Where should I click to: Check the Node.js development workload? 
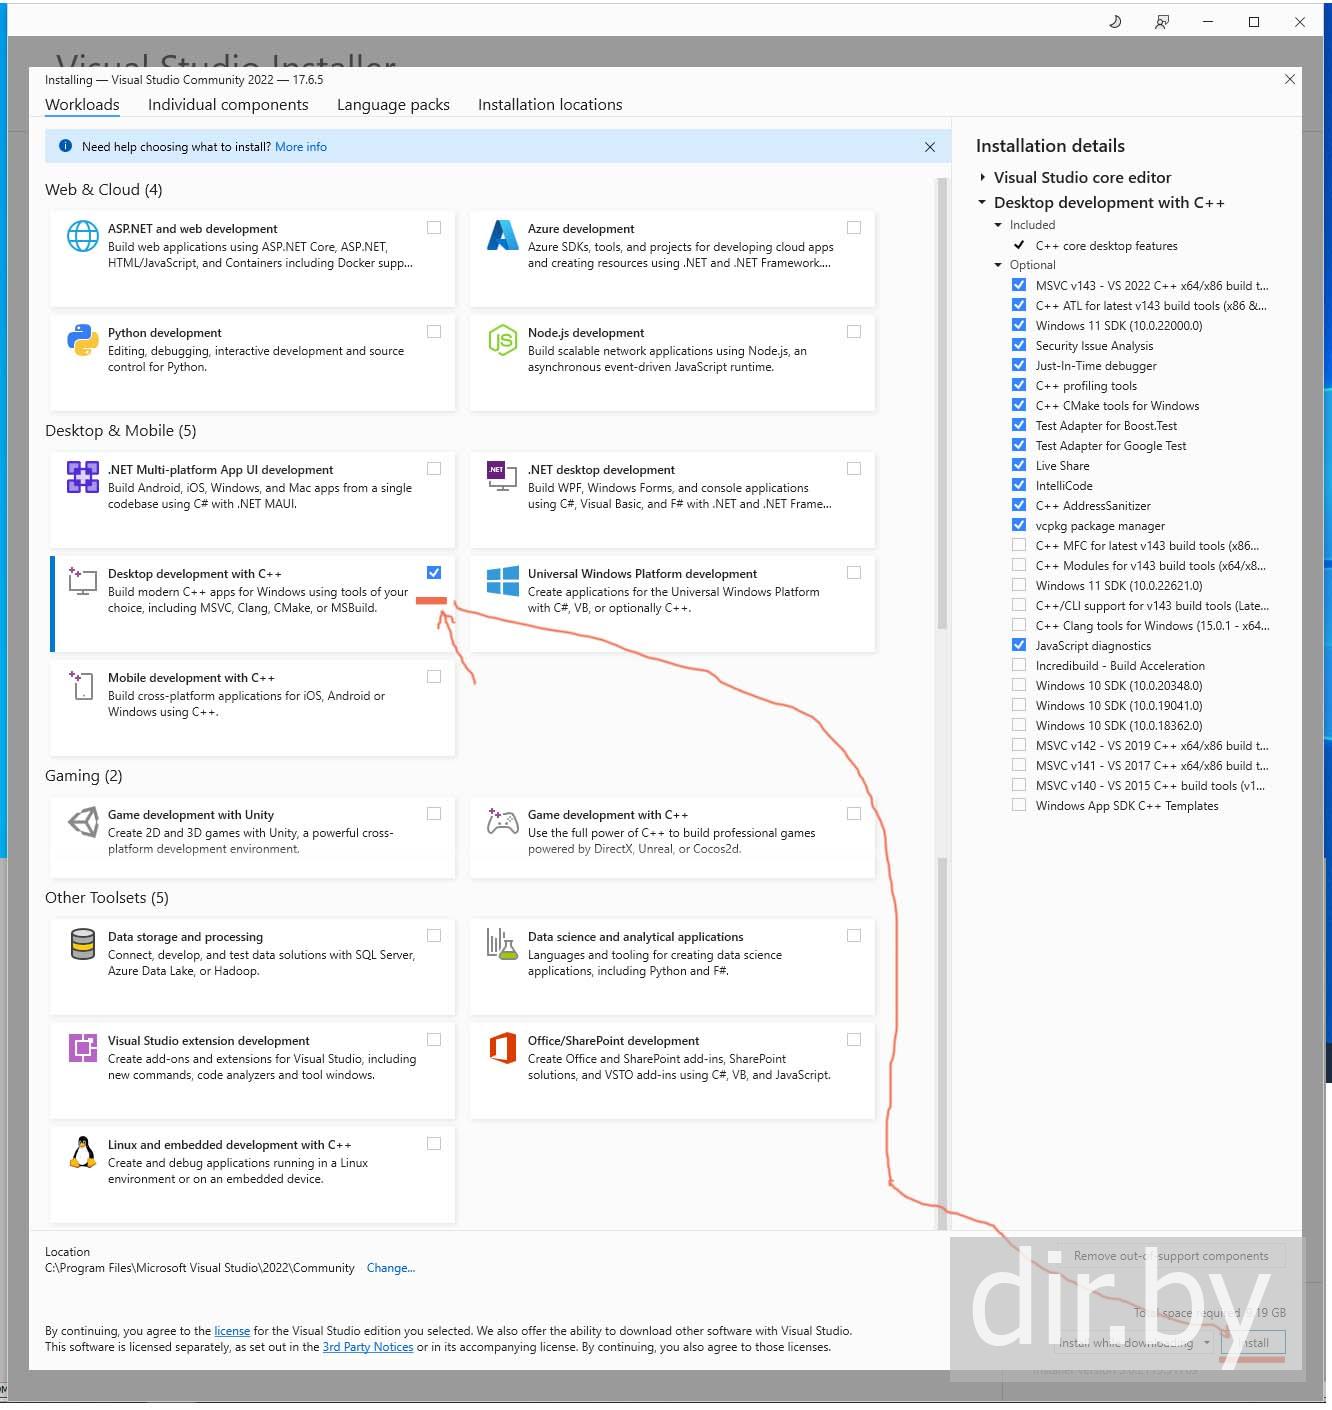(x=854, y=332)
